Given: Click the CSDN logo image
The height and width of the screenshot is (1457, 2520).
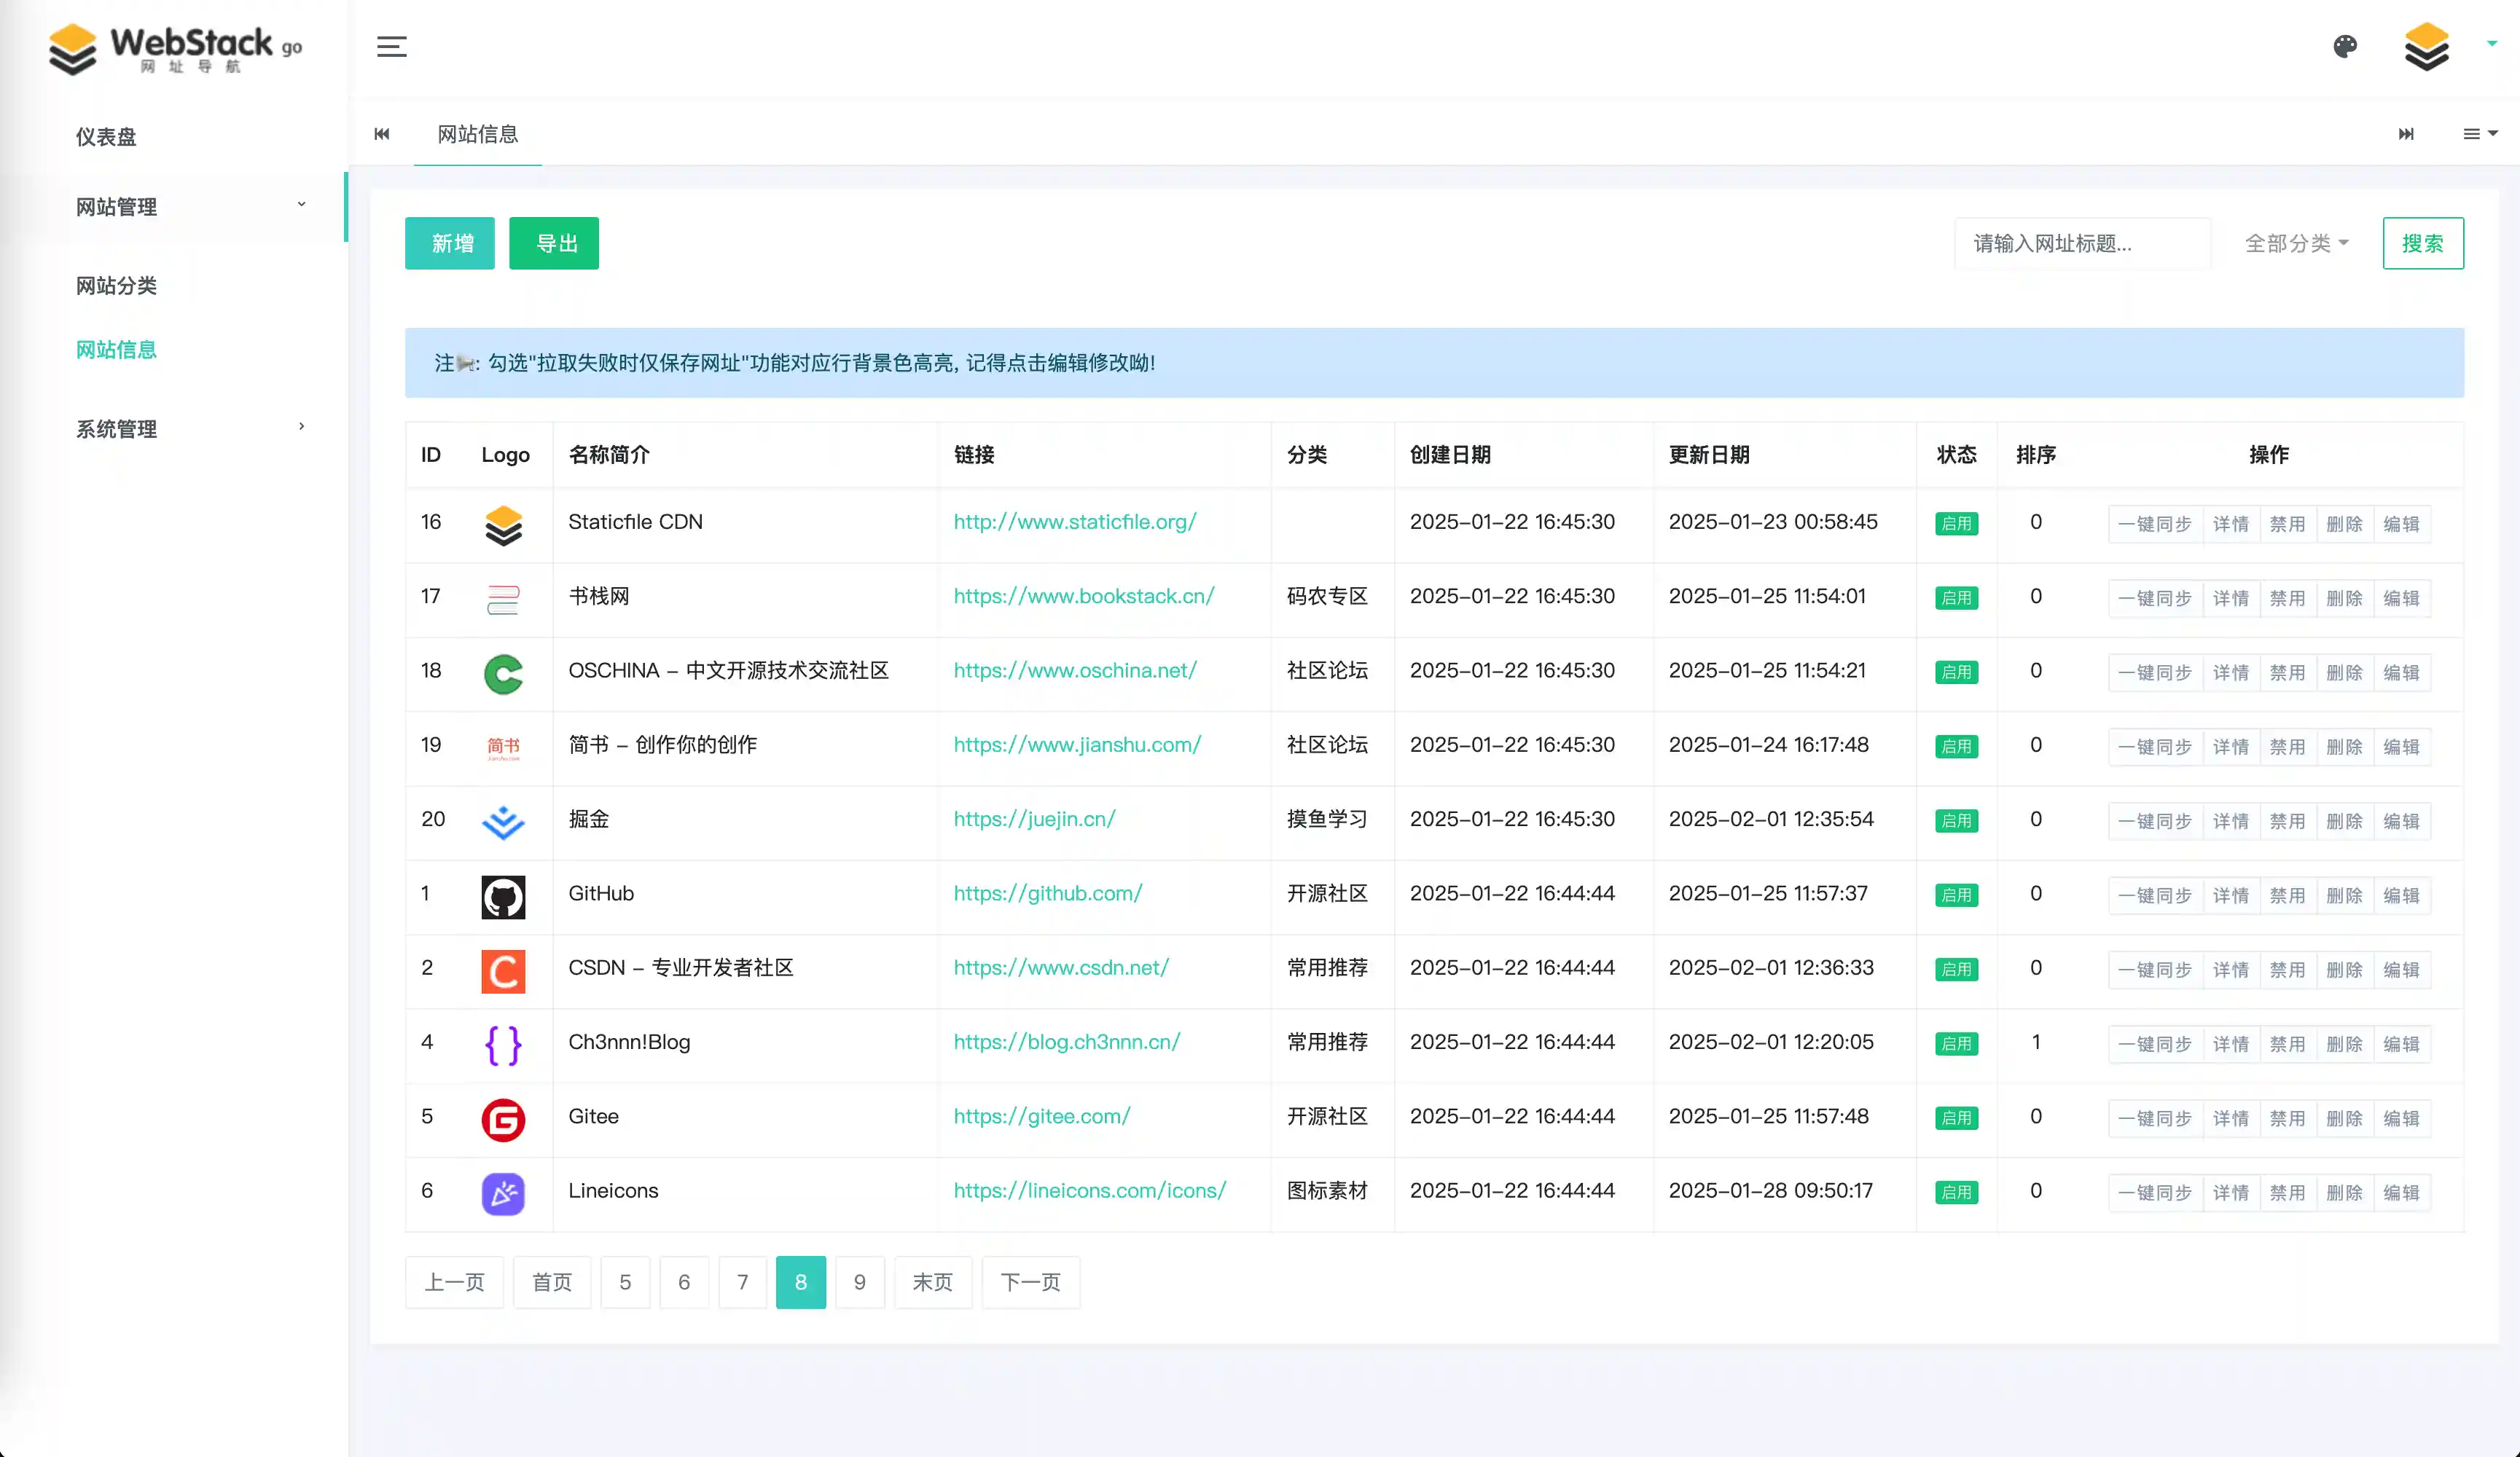Looking at the screenshot, I should [x=503, y=971].
